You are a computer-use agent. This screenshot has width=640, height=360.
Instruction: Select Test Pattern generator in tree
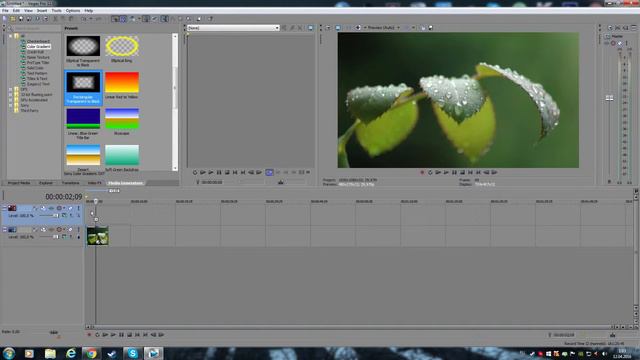37,73
